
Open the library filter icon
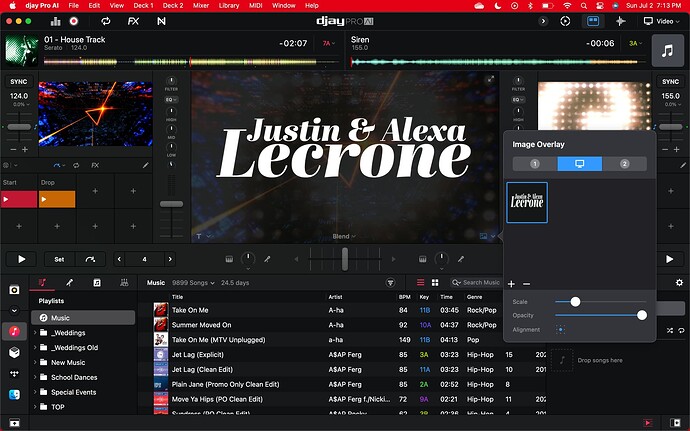390,283
